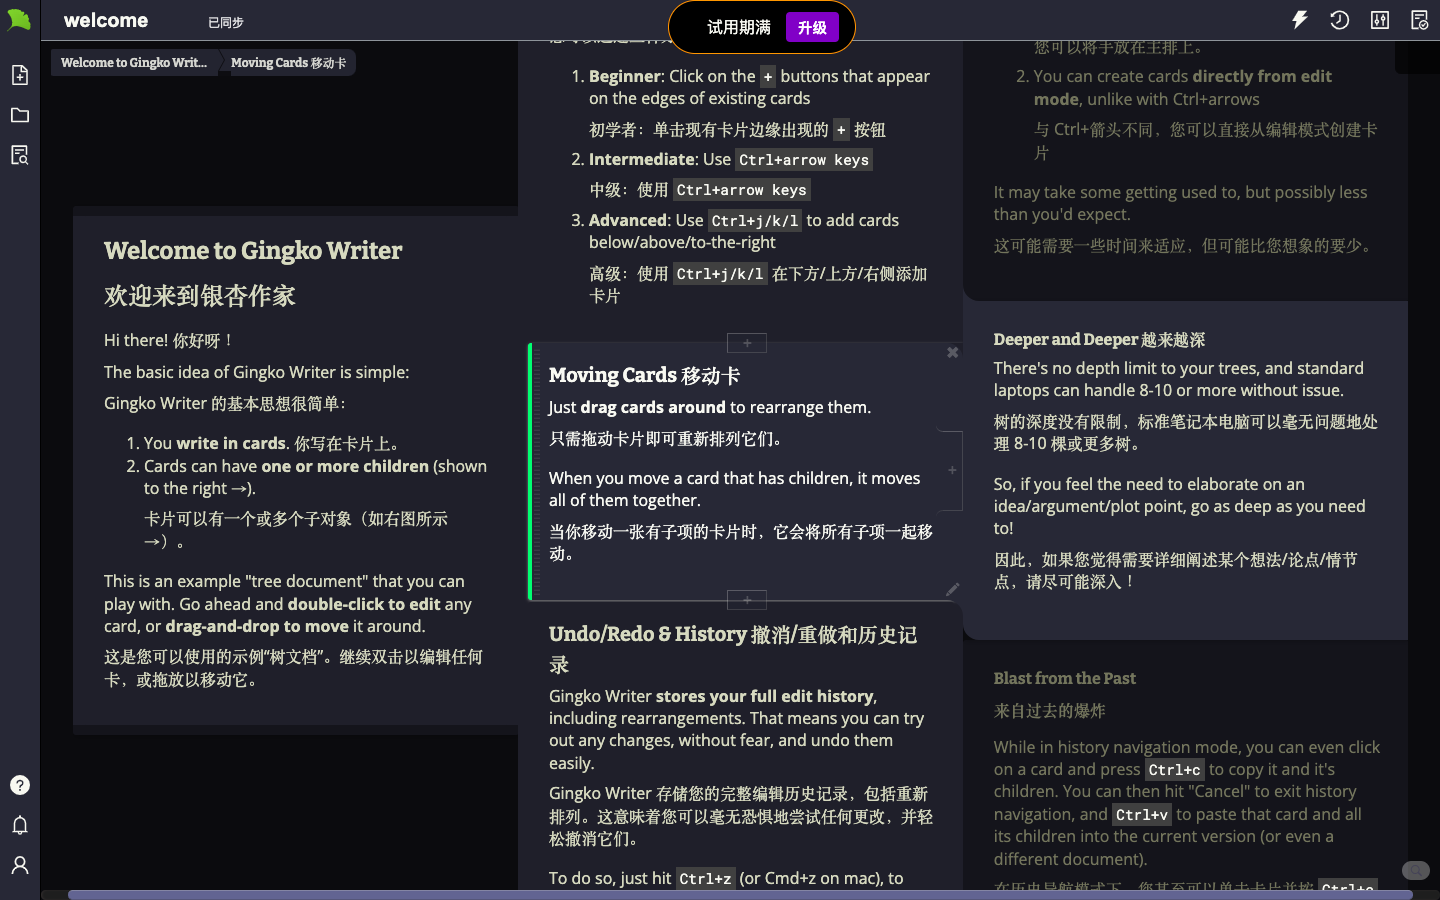Select 'Moving Cards 移动卡' breadcrumb

(x=288, y=62)
